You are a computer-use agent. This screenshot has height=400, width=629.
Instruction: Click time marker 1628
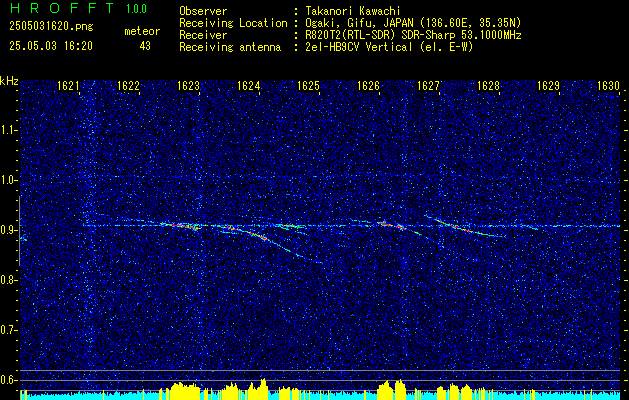[488, 86]
